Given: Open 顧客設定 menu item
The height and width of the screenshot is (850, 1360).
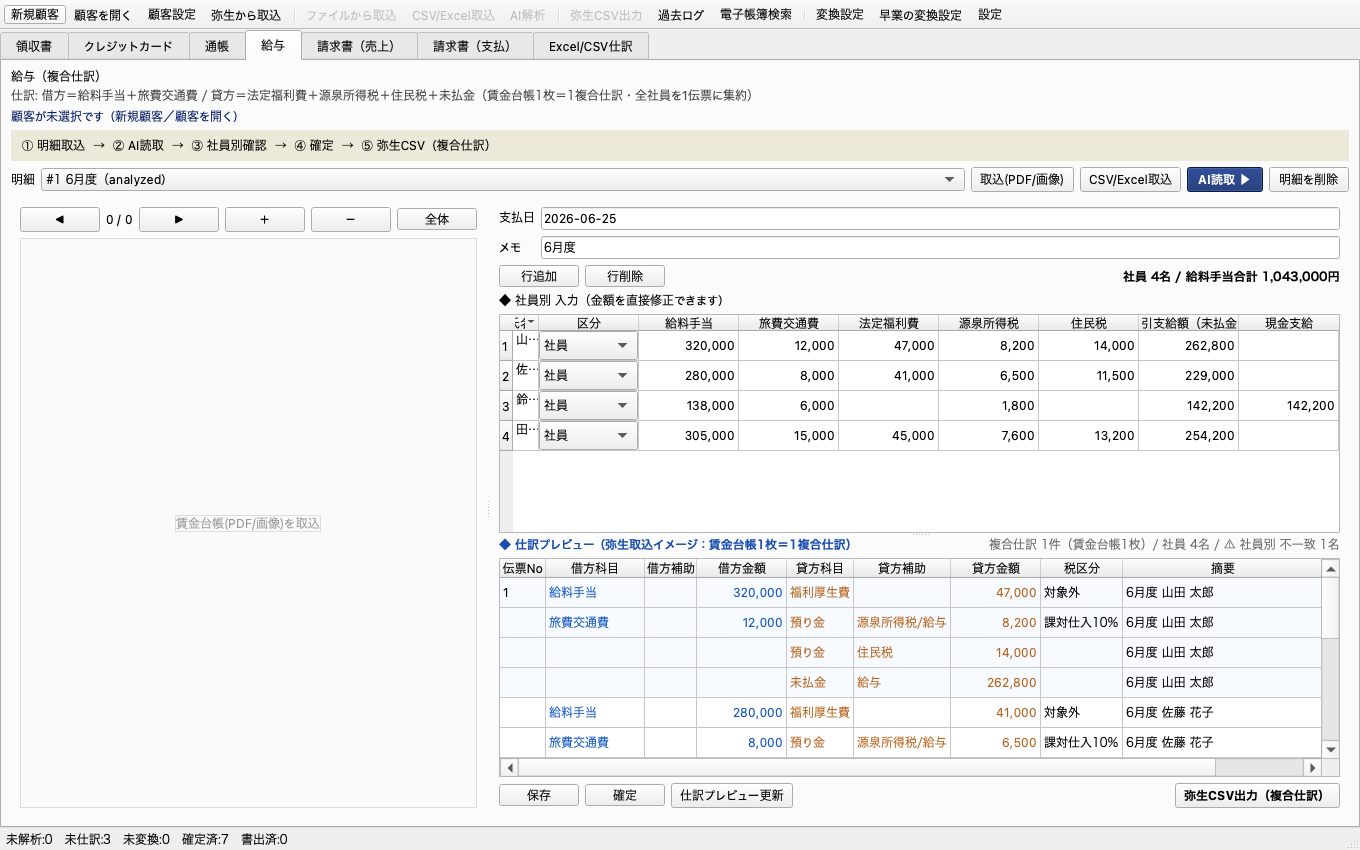Looking at the screenshot, I should coord(171,15).
